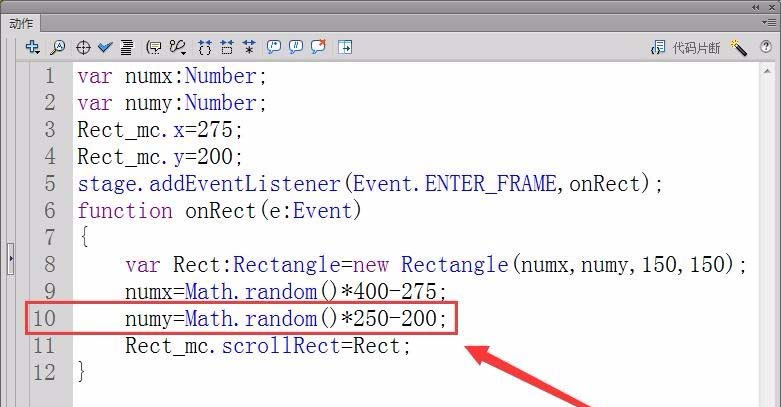Click "addEventListener" in line 5

click(x=245, y=184)
